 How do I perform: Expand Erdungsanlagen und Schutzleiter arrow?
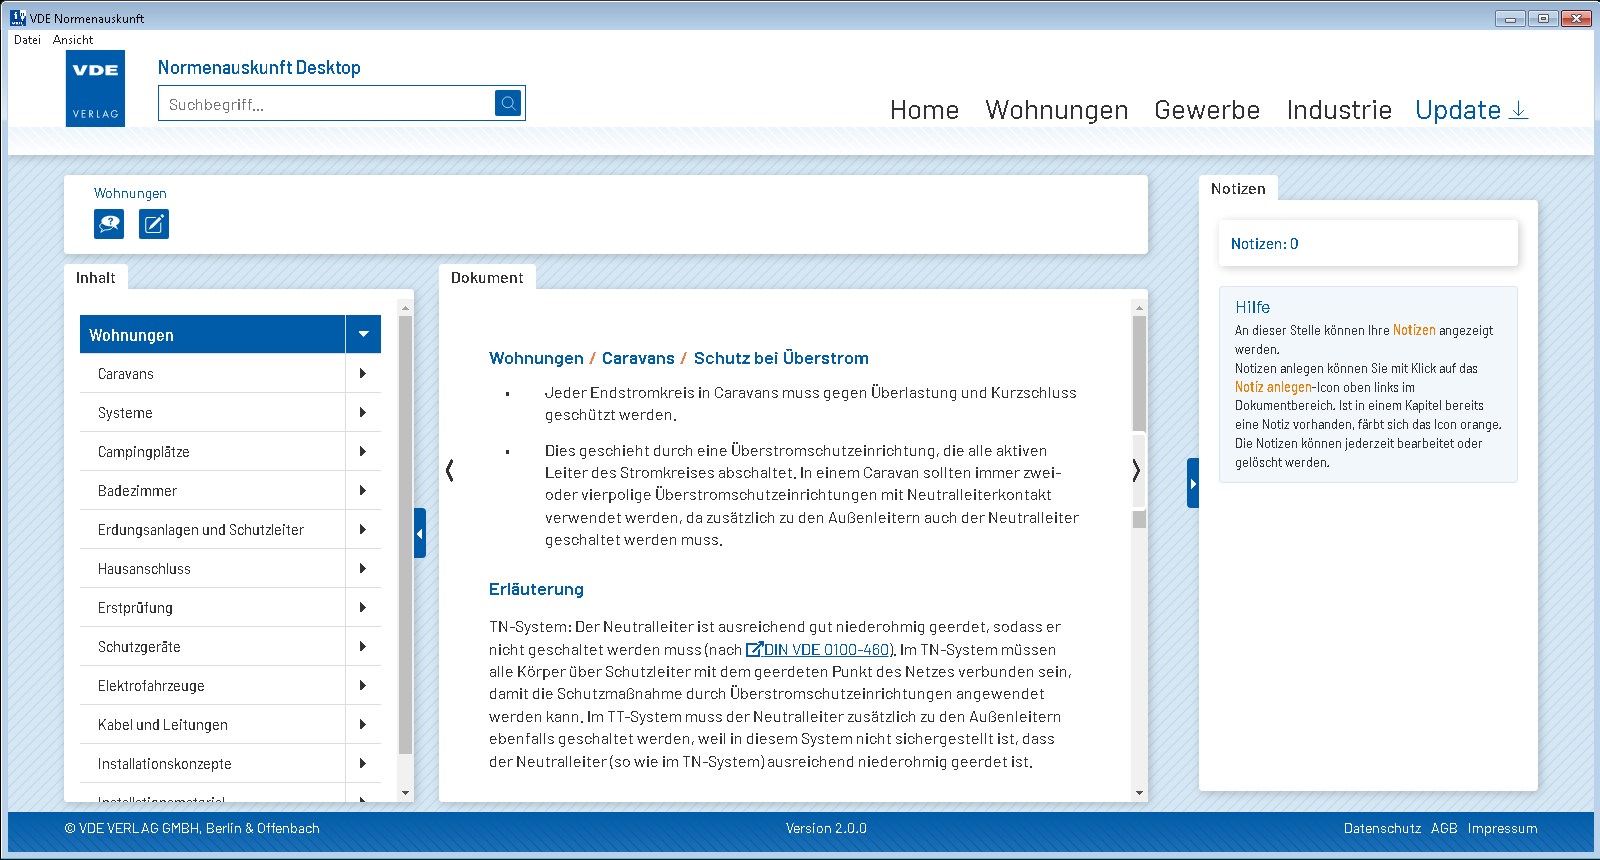coord(363,529)
